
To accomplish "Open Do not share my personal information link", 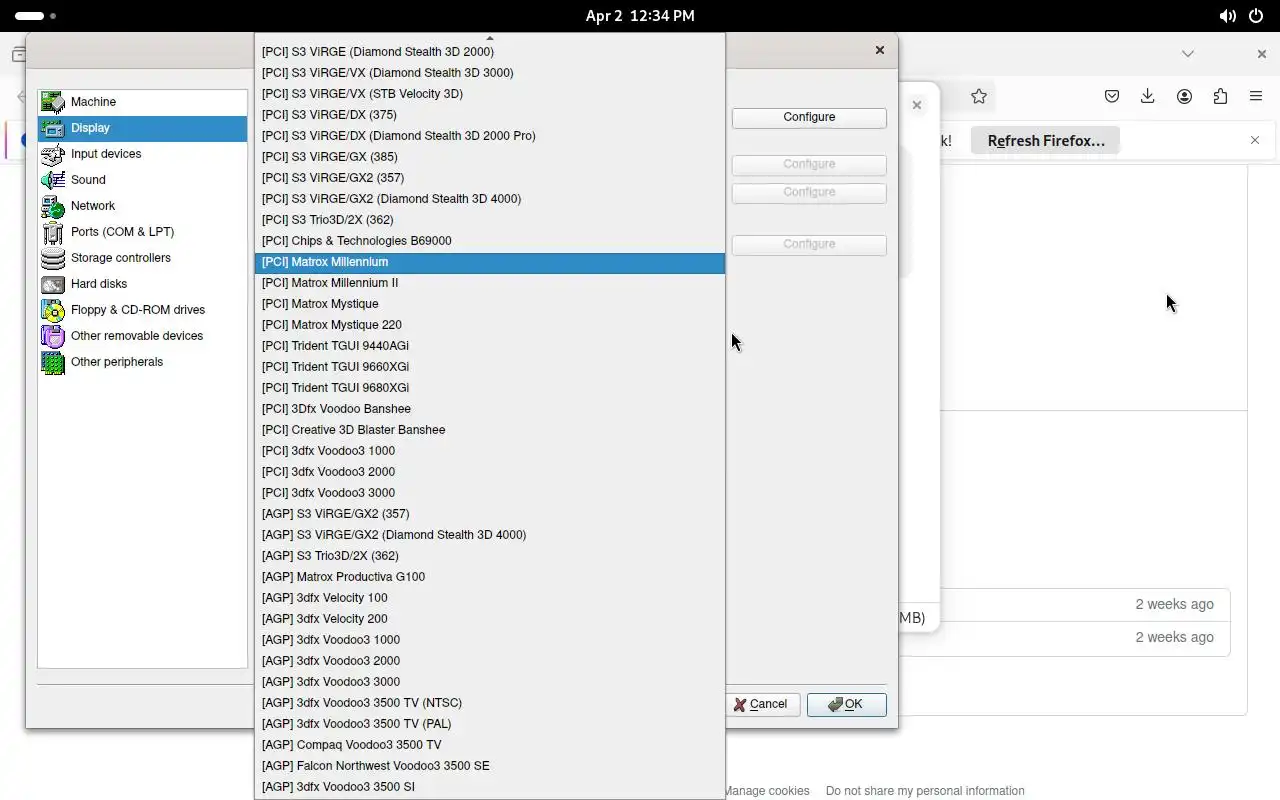I will (x=925, y=790).
